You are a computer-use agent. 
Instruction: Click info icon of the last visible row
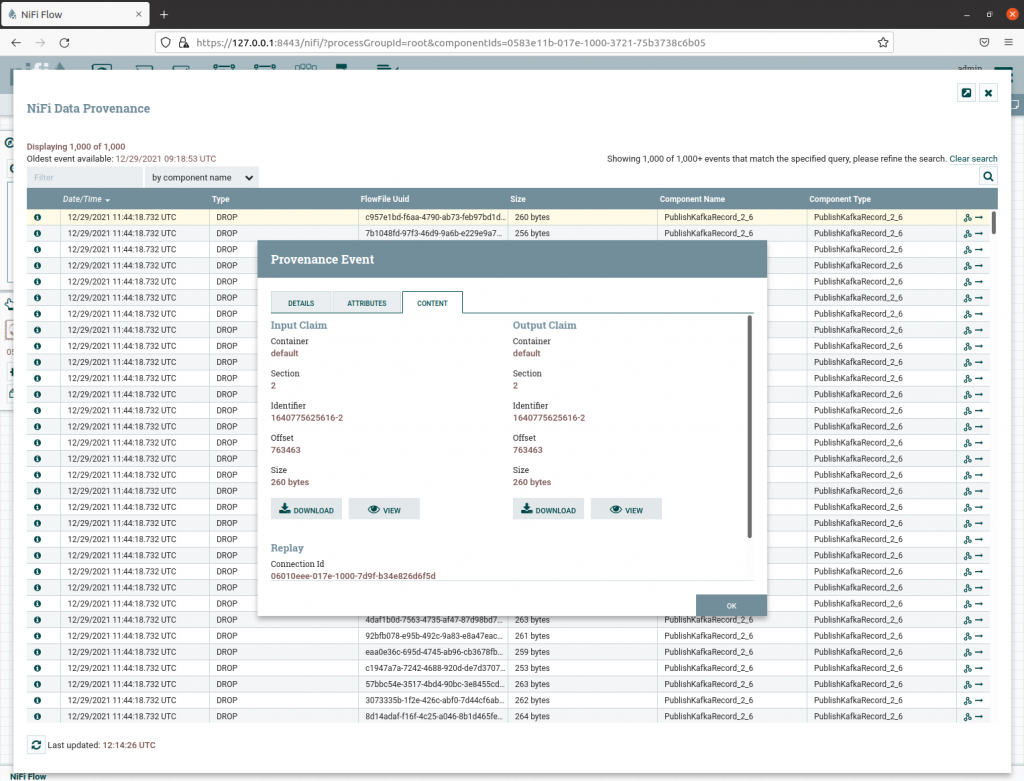(38, 716)
